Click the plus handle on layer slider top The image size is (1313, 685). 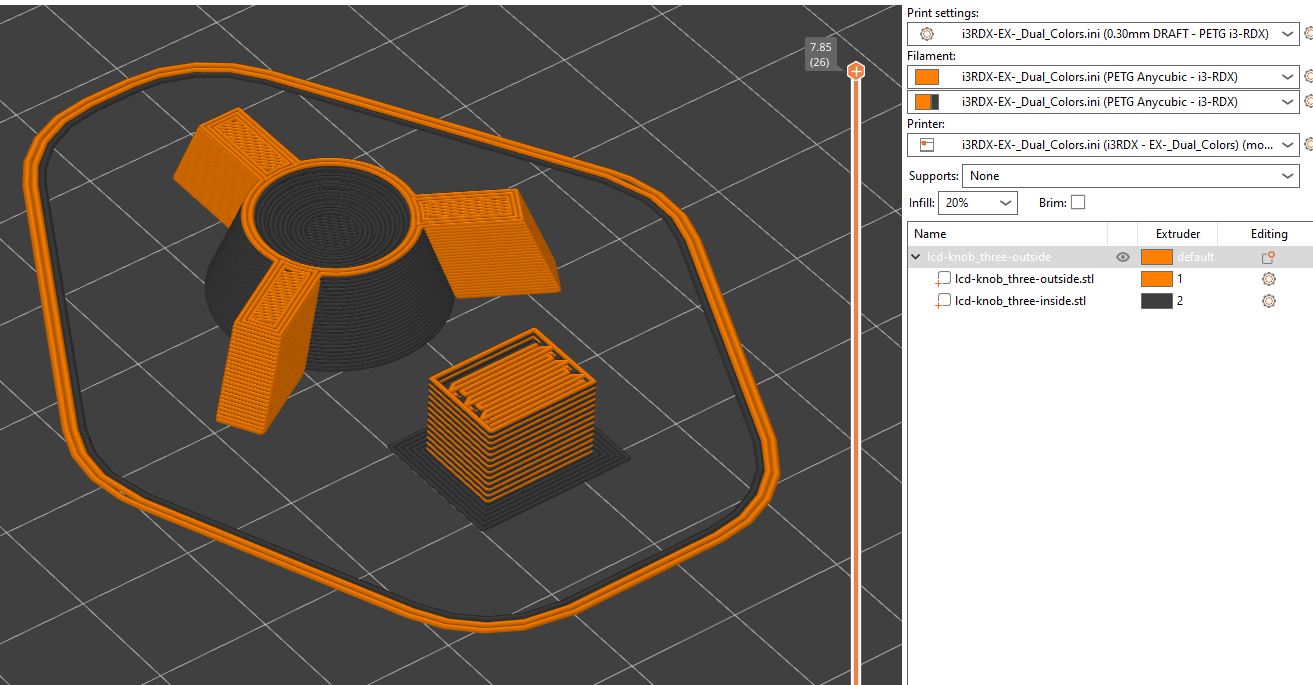[x=855, y=71]
